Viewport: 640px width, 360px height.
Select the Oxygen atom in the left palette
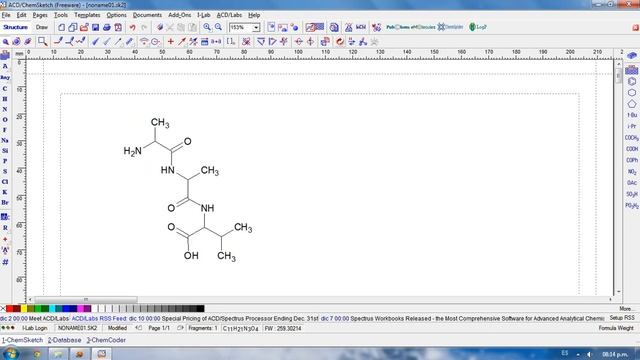click(x=5, y=120)
